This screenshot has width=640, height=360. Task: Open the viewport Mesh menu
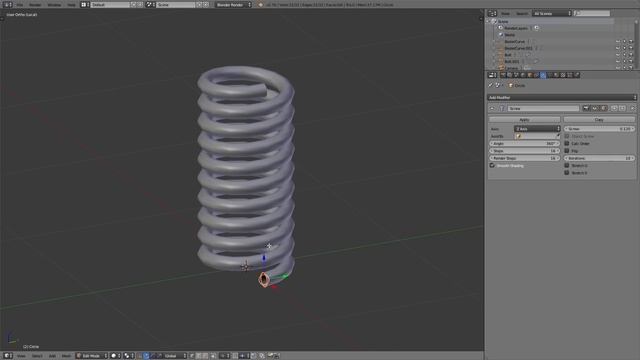point(66,356)
